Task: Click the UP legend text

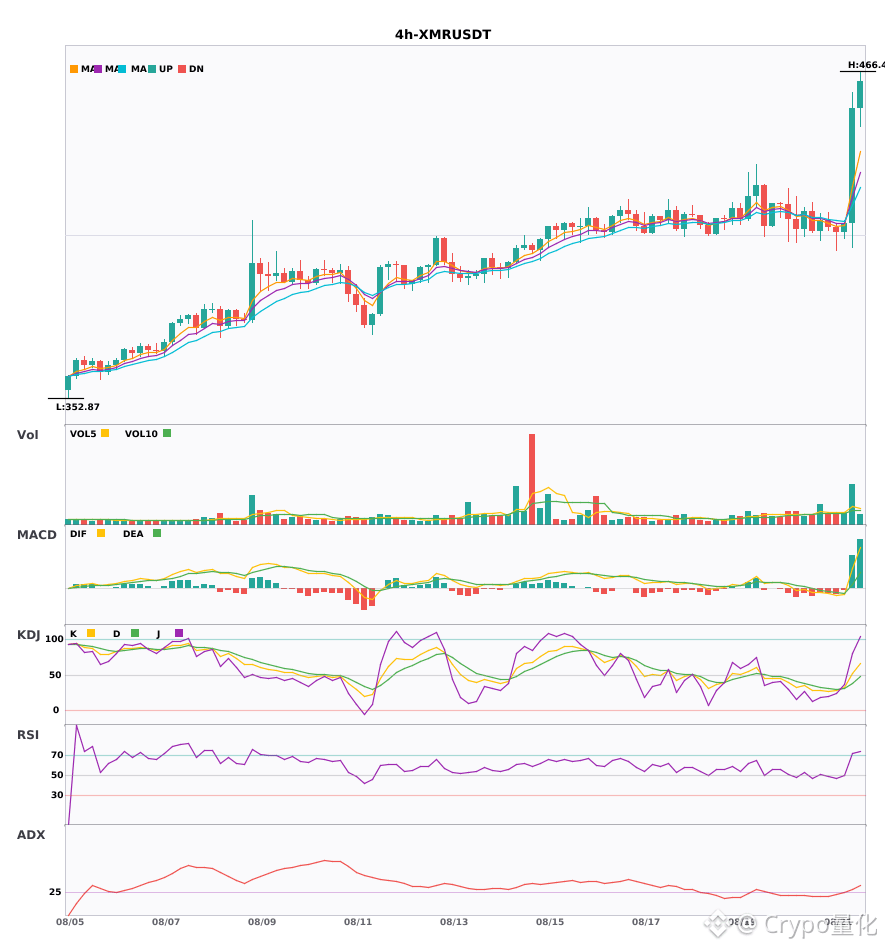Action: pyautogui.click(x=166, y=69)
